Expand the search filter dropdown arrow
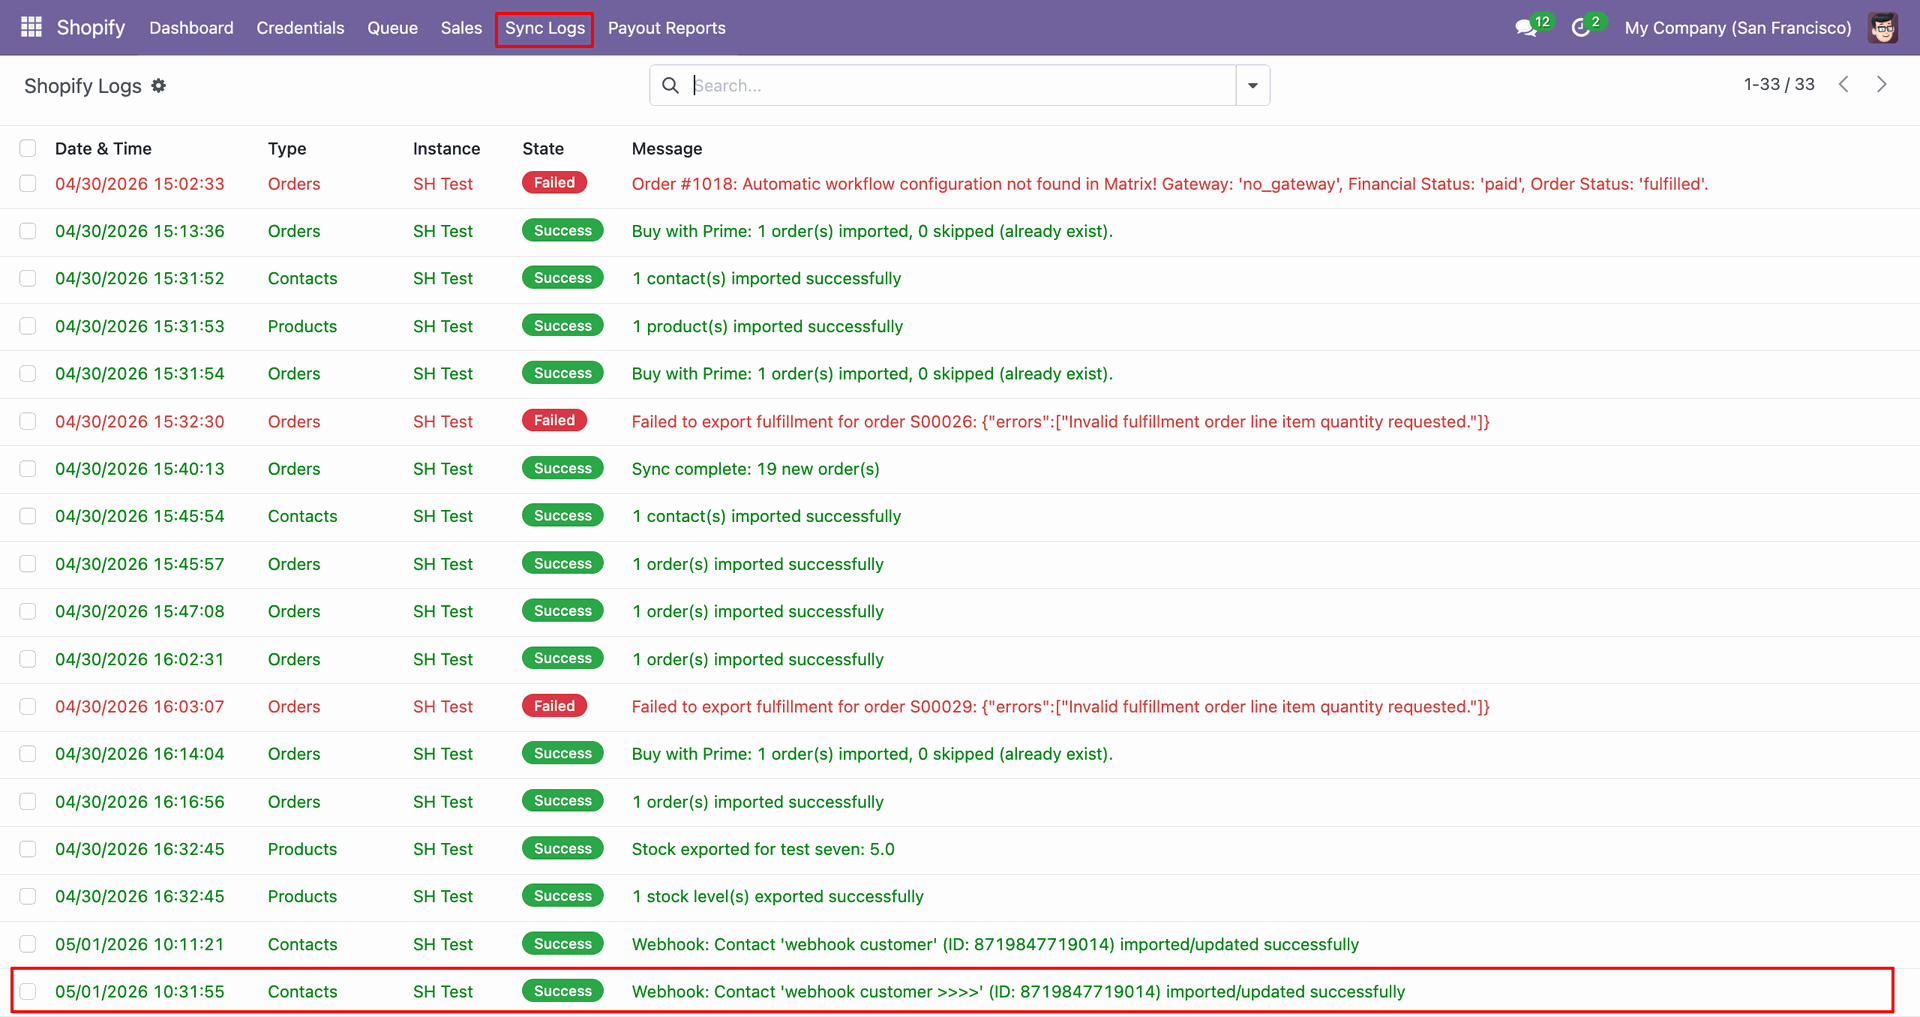The image size is (1920, 1017). click(1253, 86)
